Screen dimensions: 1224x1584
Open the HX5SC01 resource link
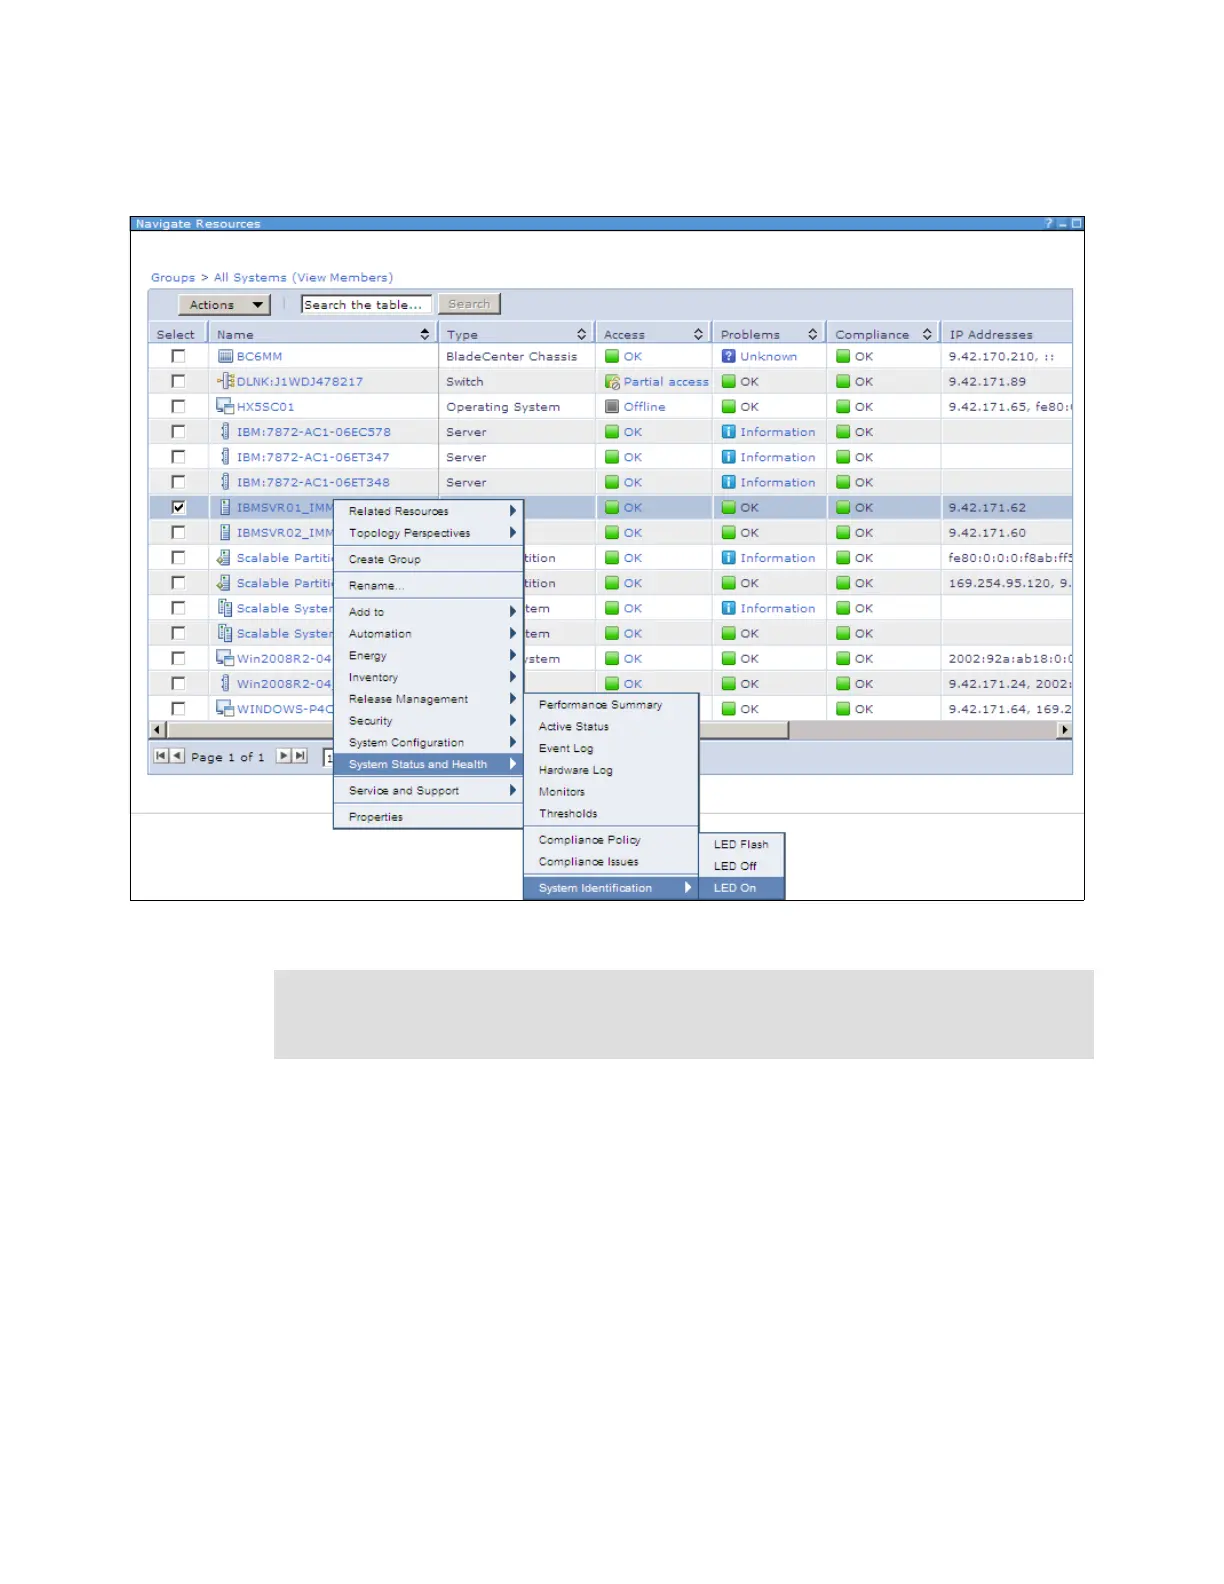coord(265,407)
